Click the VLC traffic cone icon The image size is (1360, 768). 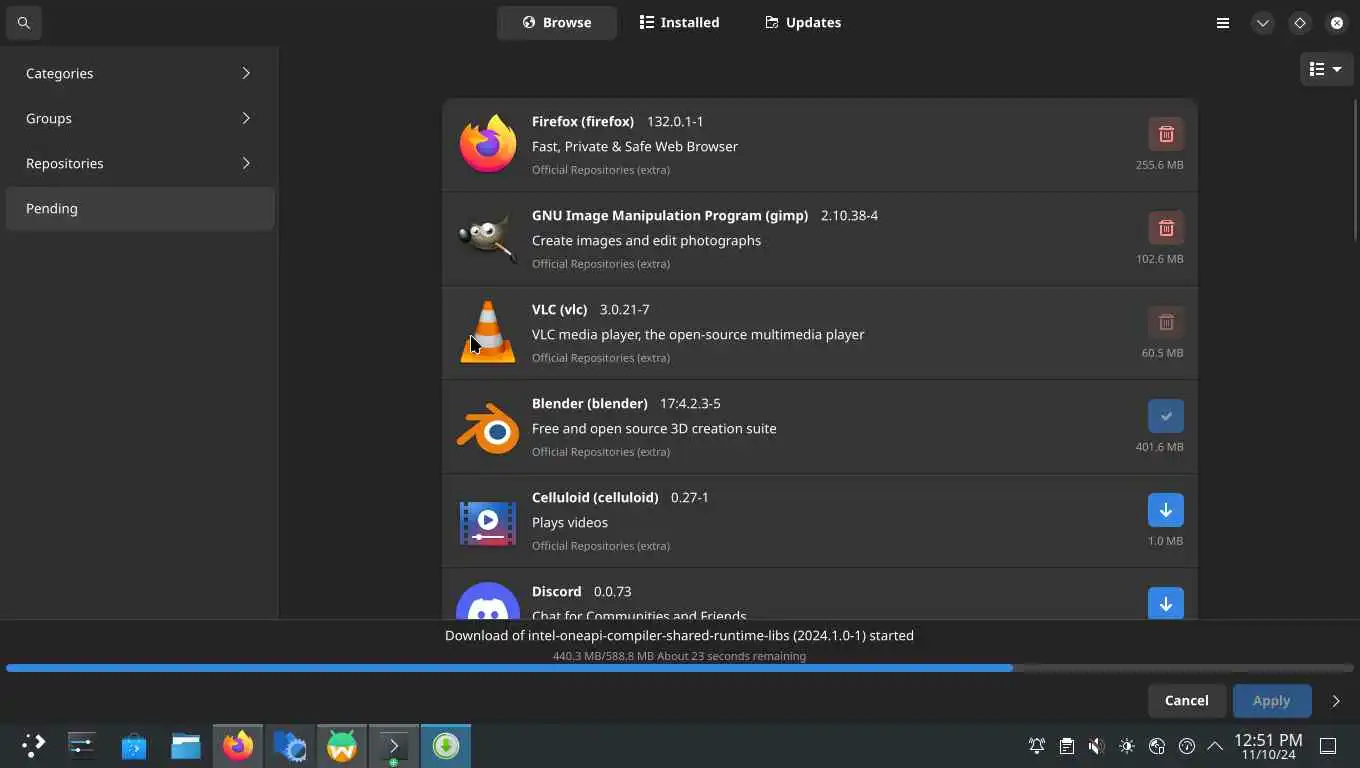pyautogui.click(x=488, y=332)
